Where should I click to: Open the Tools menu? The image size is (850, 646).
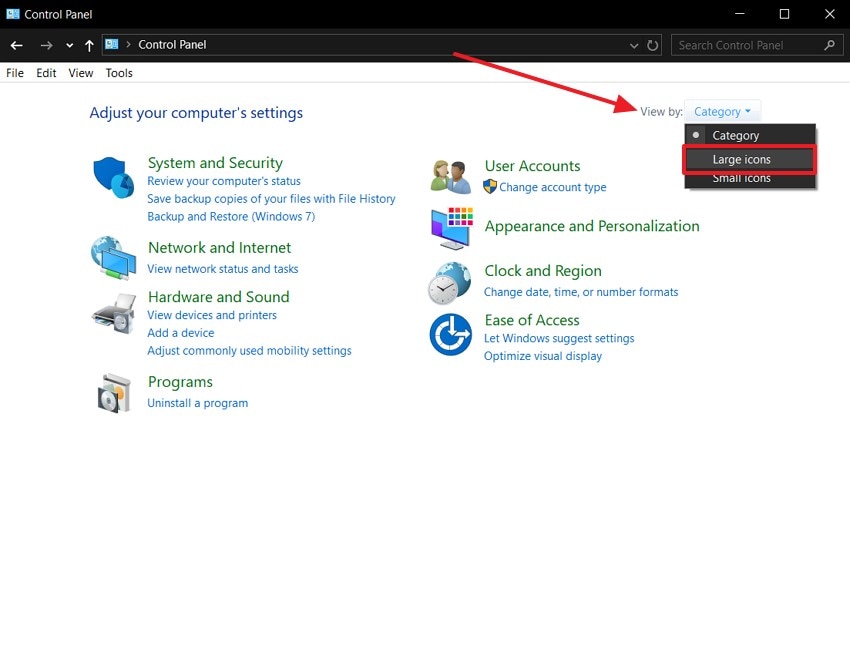click(x=119, y=73)
